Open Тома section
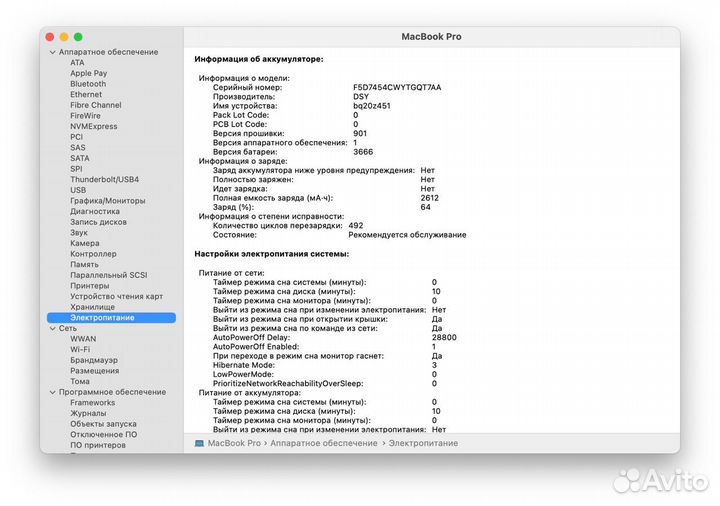The image size is (720, 506). click(79, 381)
